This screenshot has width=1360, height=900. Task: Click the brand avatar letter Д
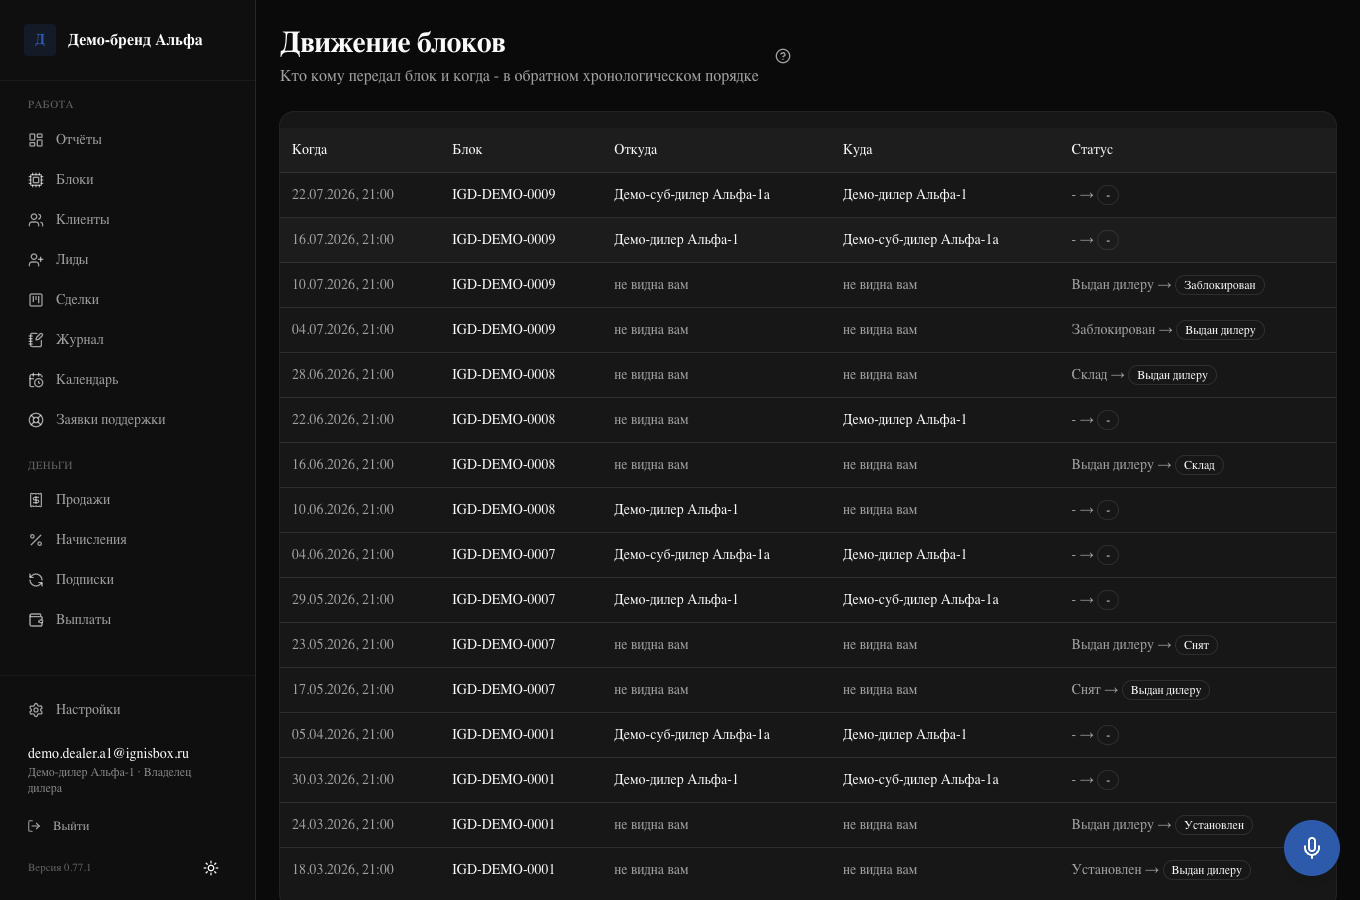pyautogui.click(x=40, y=40)
